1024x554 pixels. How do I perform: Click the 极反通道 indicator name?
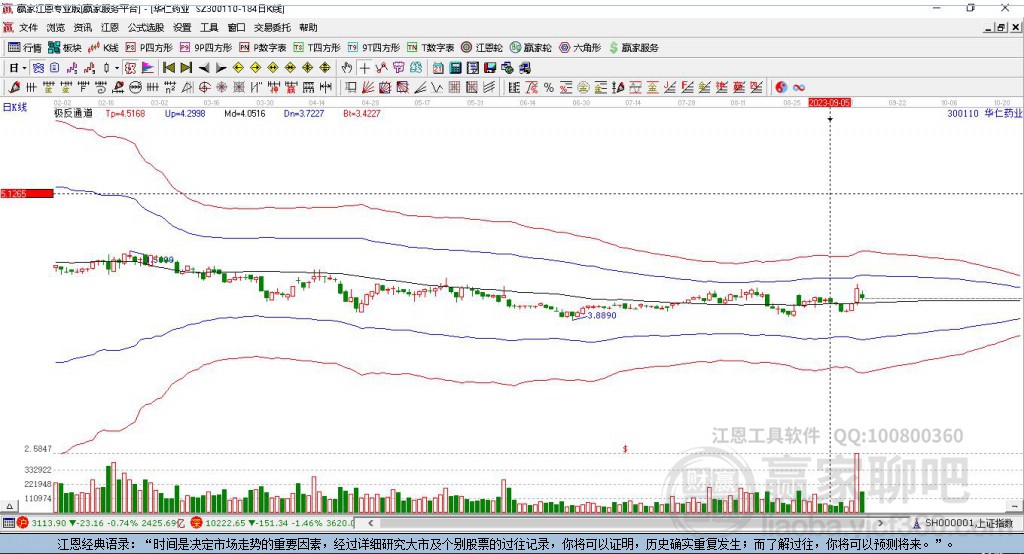73,114
